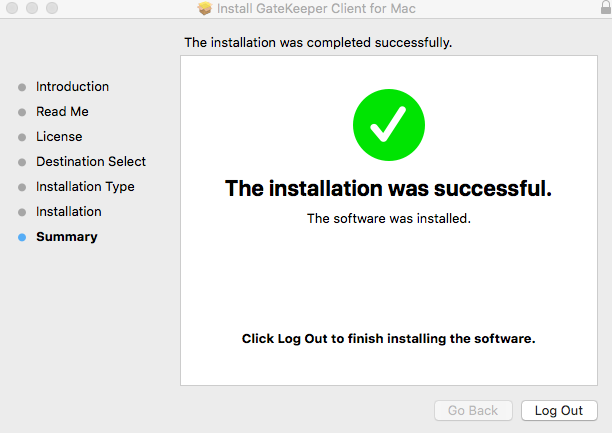Click the gray bullet beside Introduction
Image resolution: width=612 pixels, height=433 pixels.
pos(22,87)
